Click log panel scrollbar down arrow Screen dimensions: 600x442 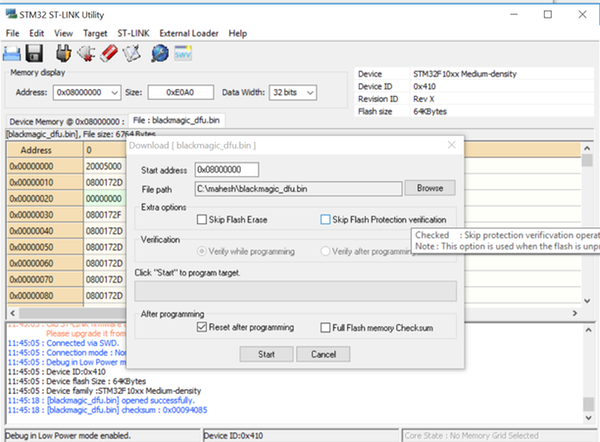pos(589,418)
